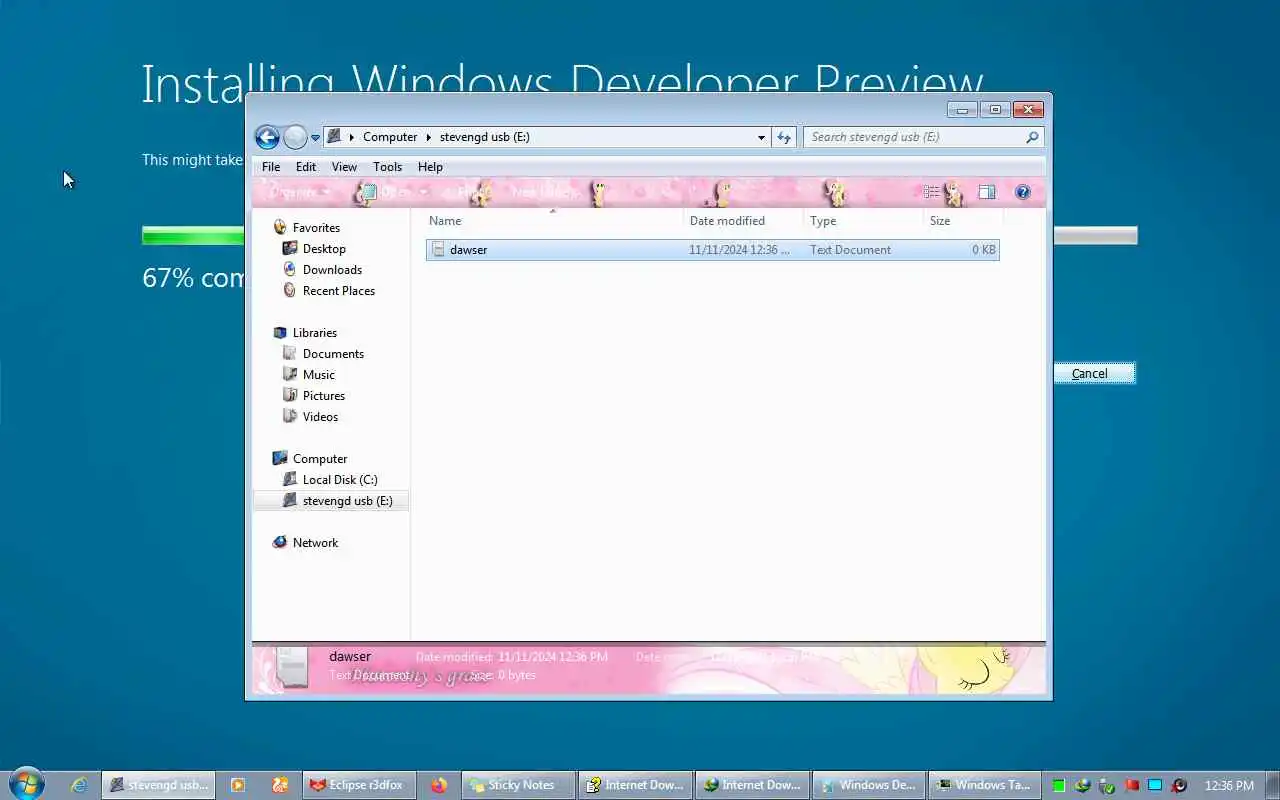
Task: Launch Internet Explorer from taskbar
Action: coord(78,785)
